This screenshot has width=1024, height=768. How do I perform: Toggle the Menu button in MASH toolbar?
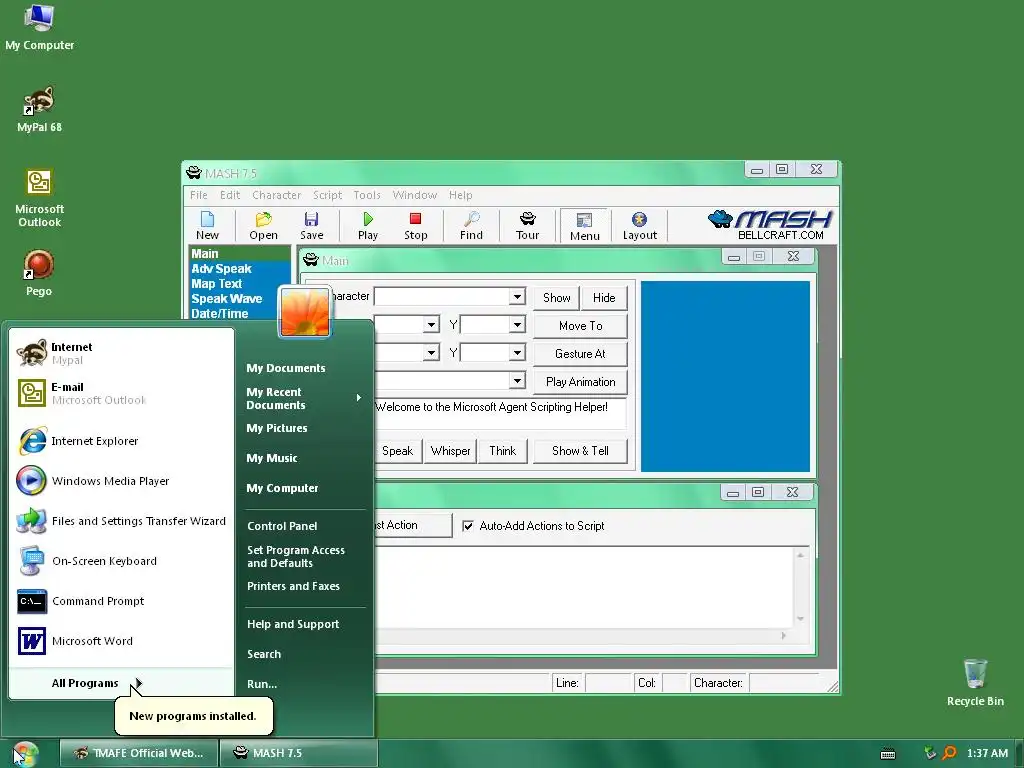584,226
